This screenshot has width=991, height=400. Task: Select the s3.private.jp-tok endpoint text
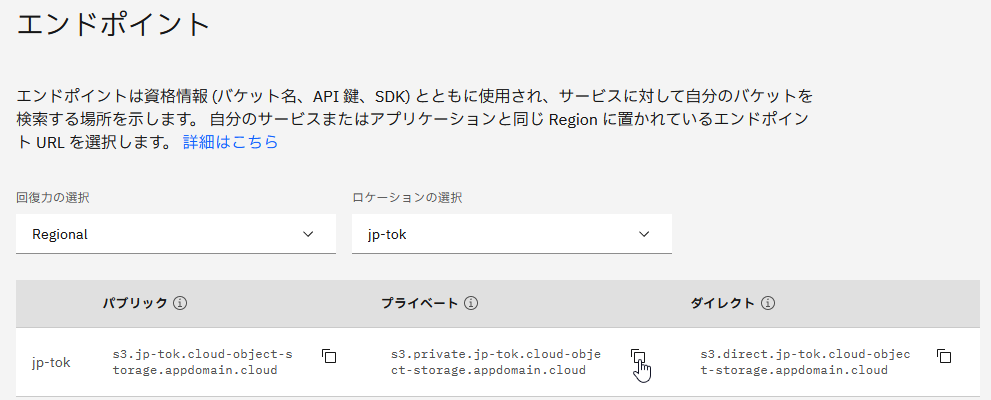pyautogui.click(x=496, y=362)
